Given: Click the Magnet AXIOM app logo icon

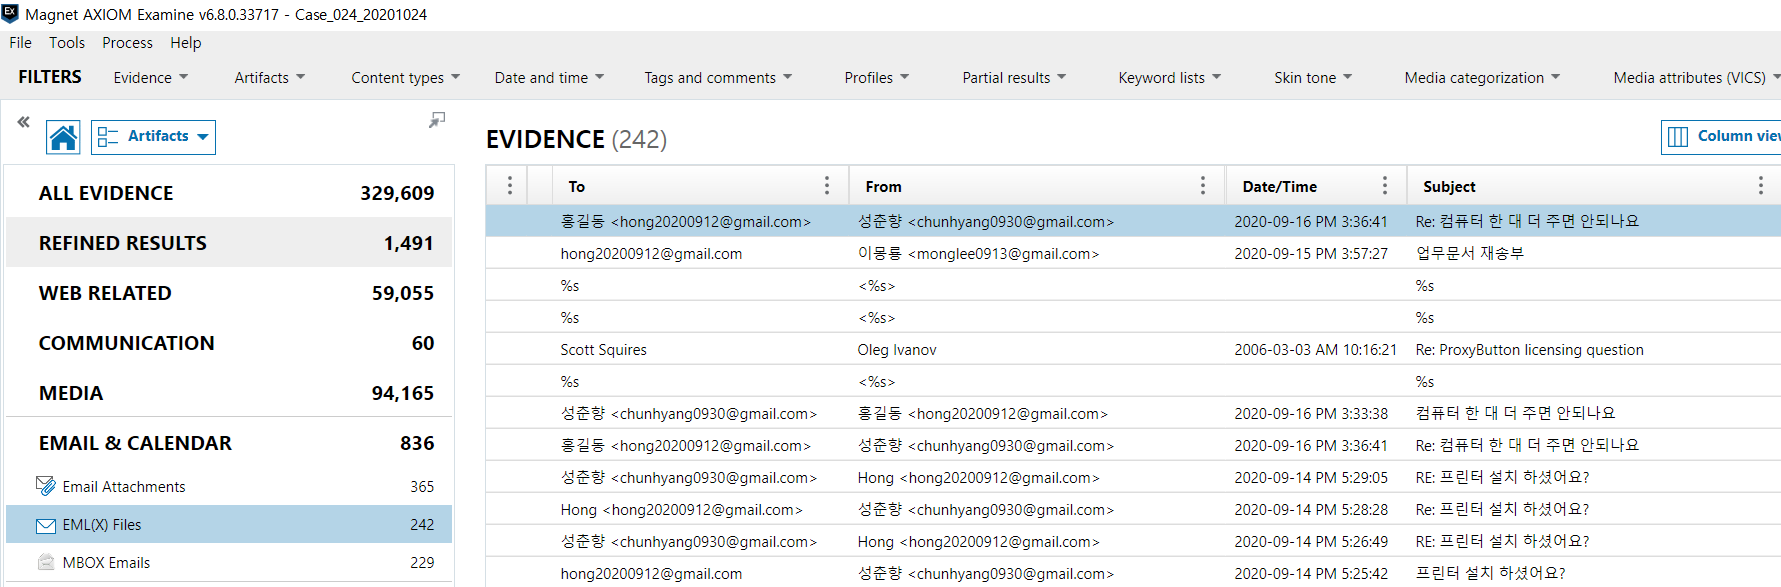Looking at the screenshot, I should pos(10,14).
